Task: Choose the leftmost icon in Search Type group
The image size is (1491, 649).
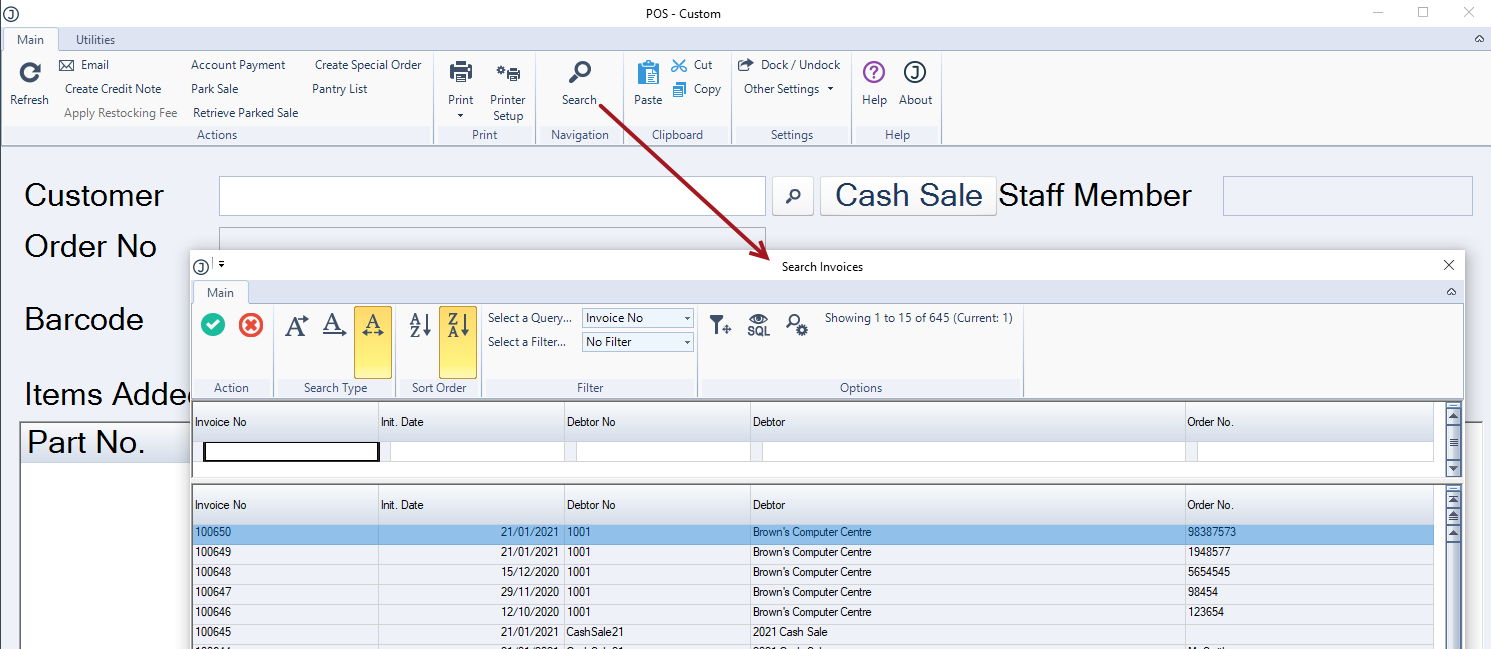Action: click(x=297, y=325)
